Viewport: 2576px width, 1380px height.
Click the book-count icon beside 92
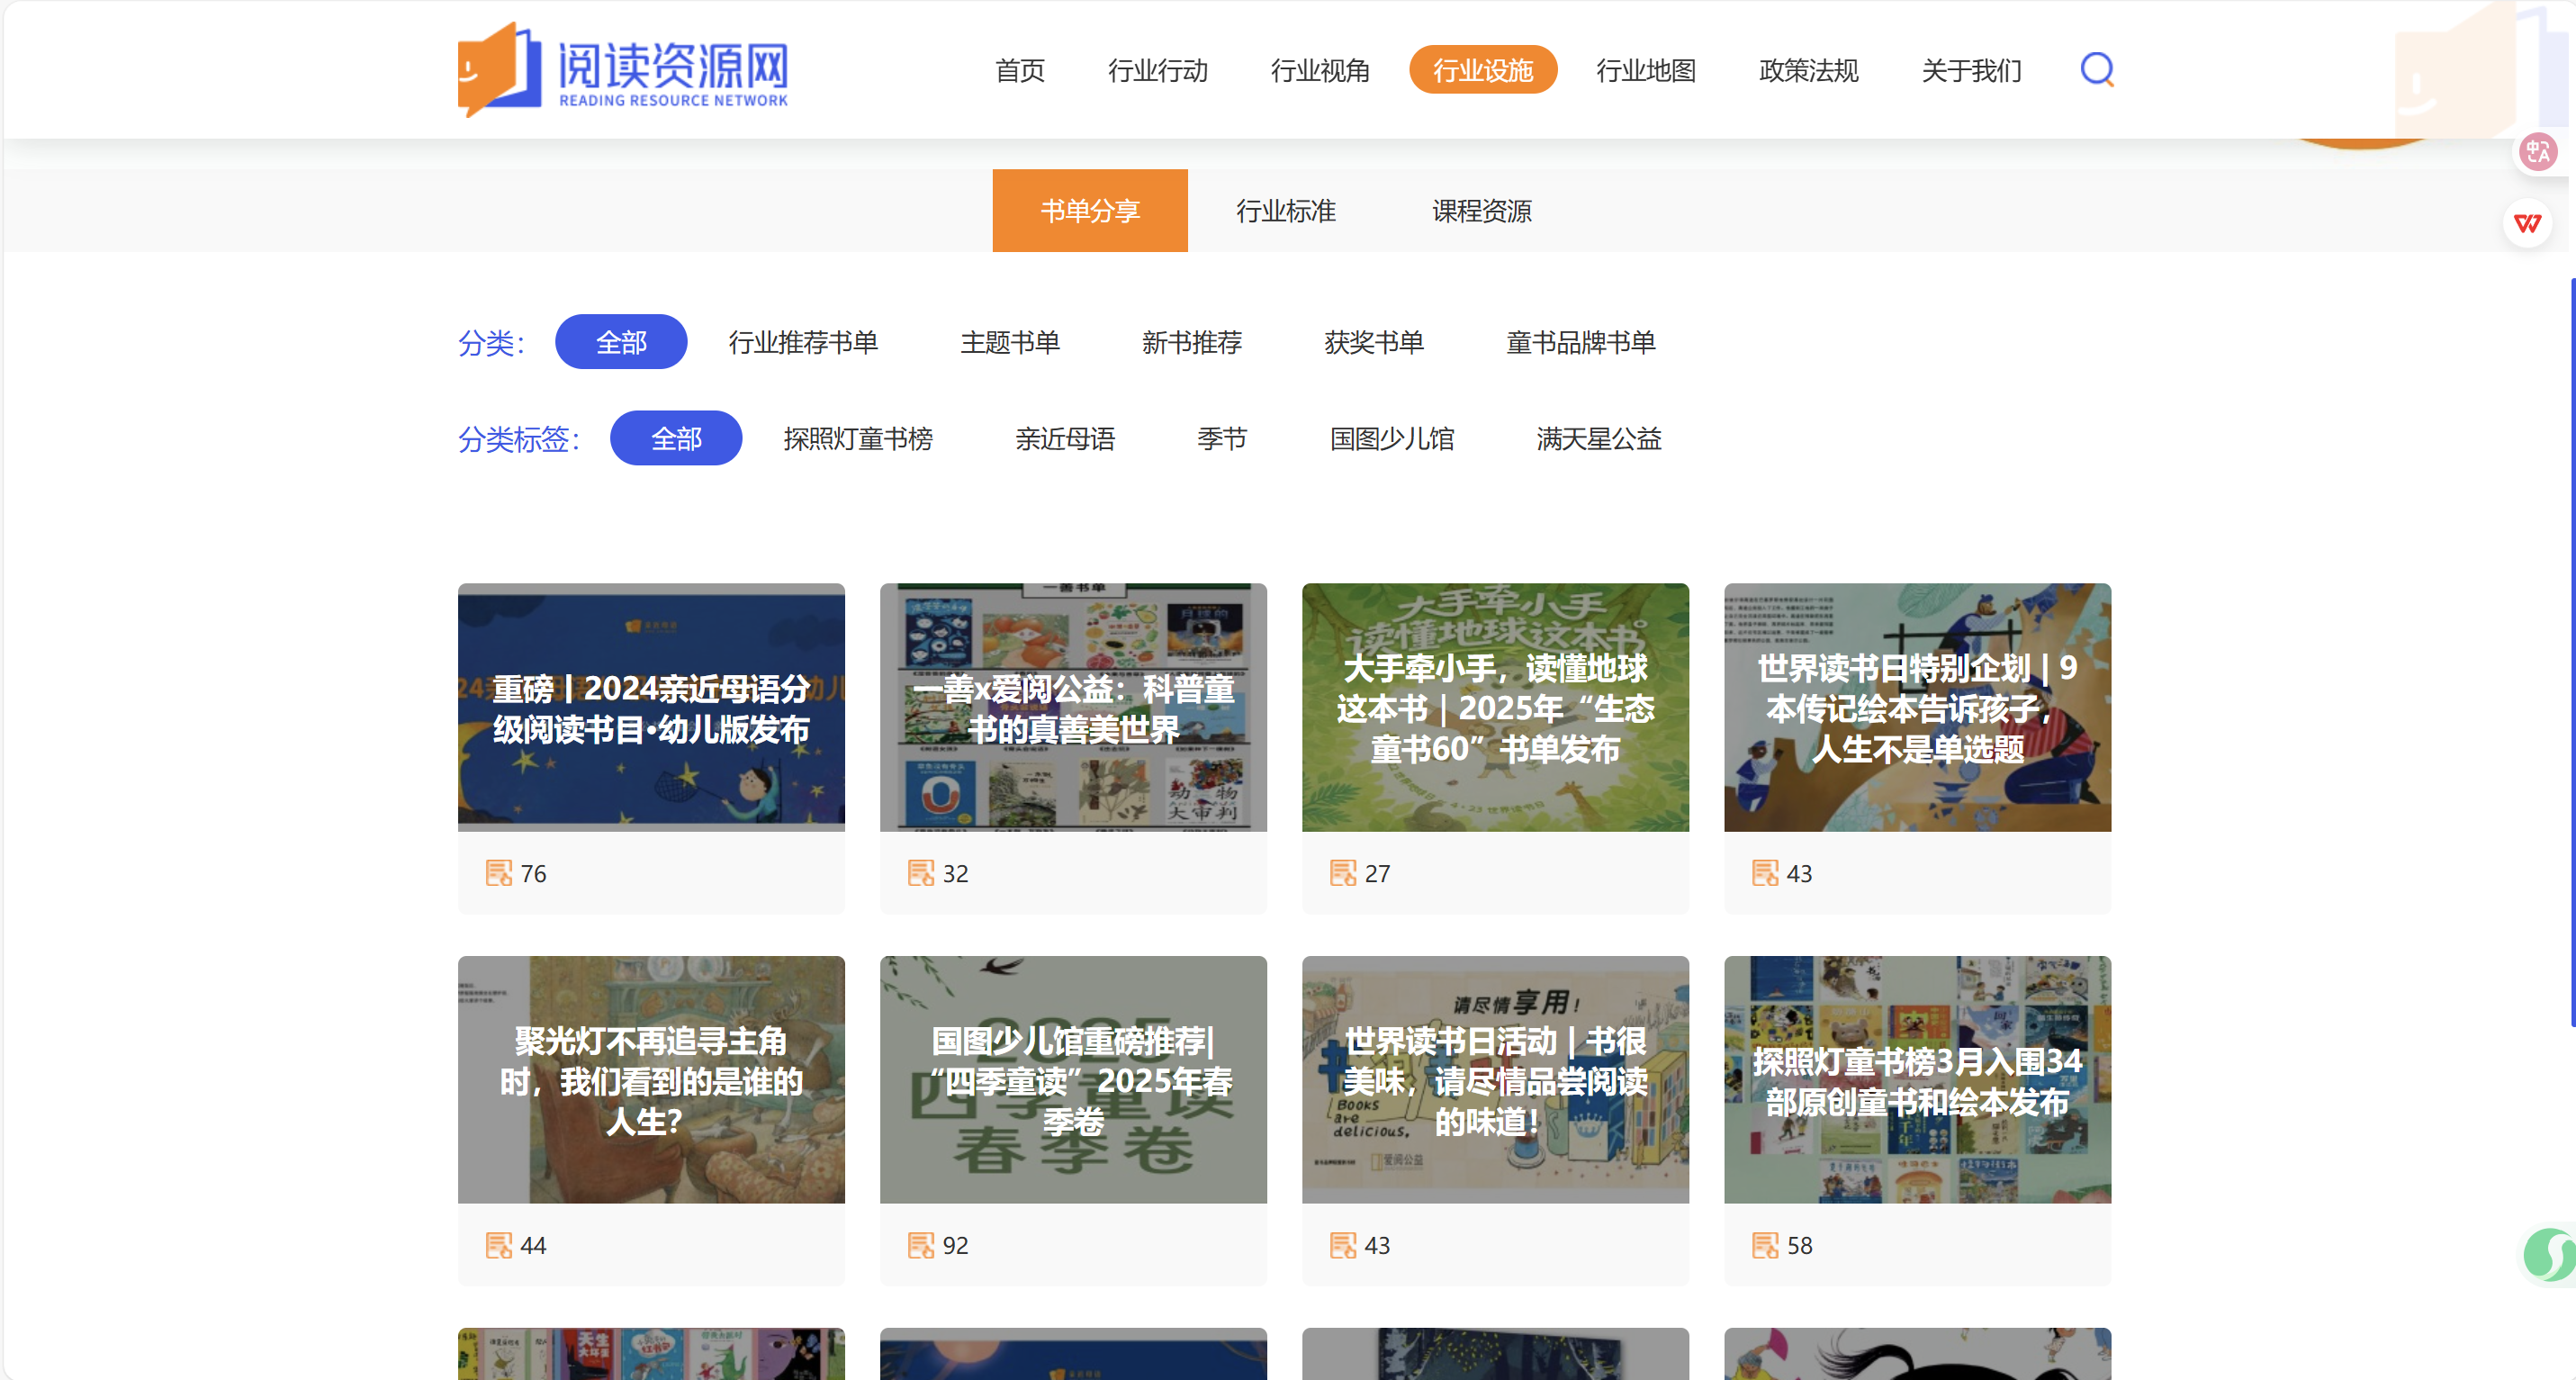[920, 1245]
